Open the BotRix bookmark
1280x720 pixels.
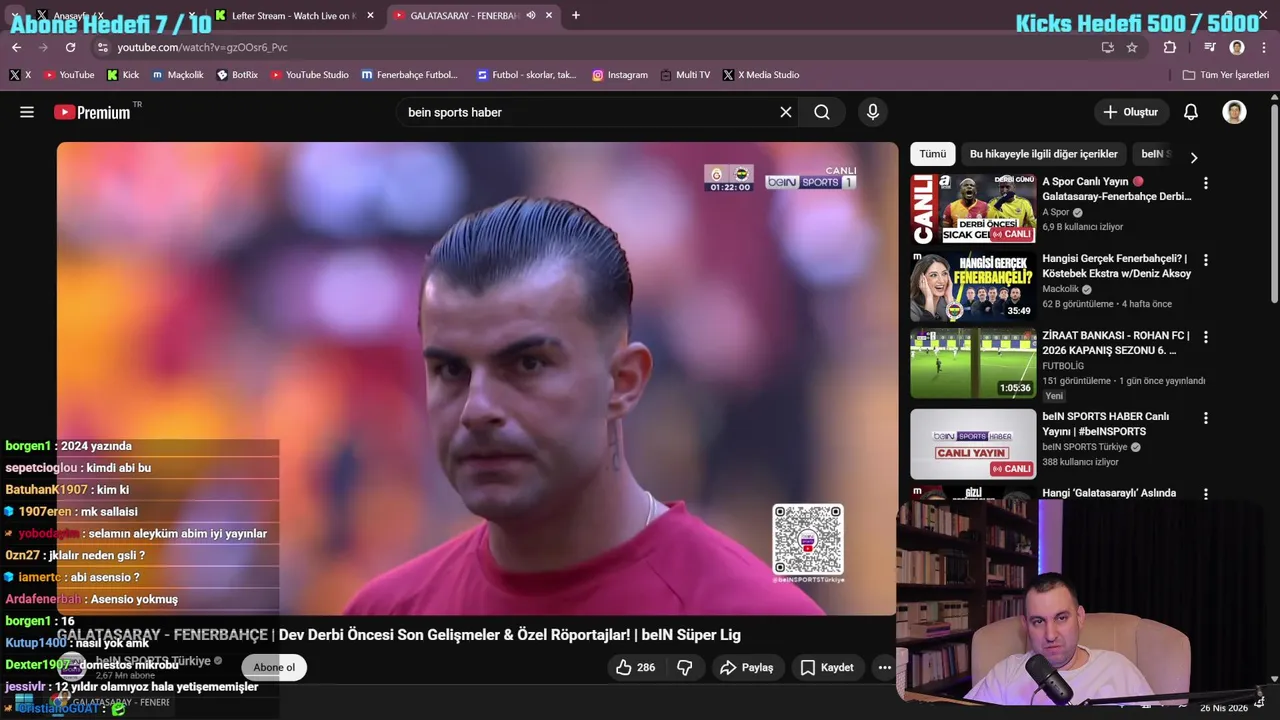click(238, 75)
